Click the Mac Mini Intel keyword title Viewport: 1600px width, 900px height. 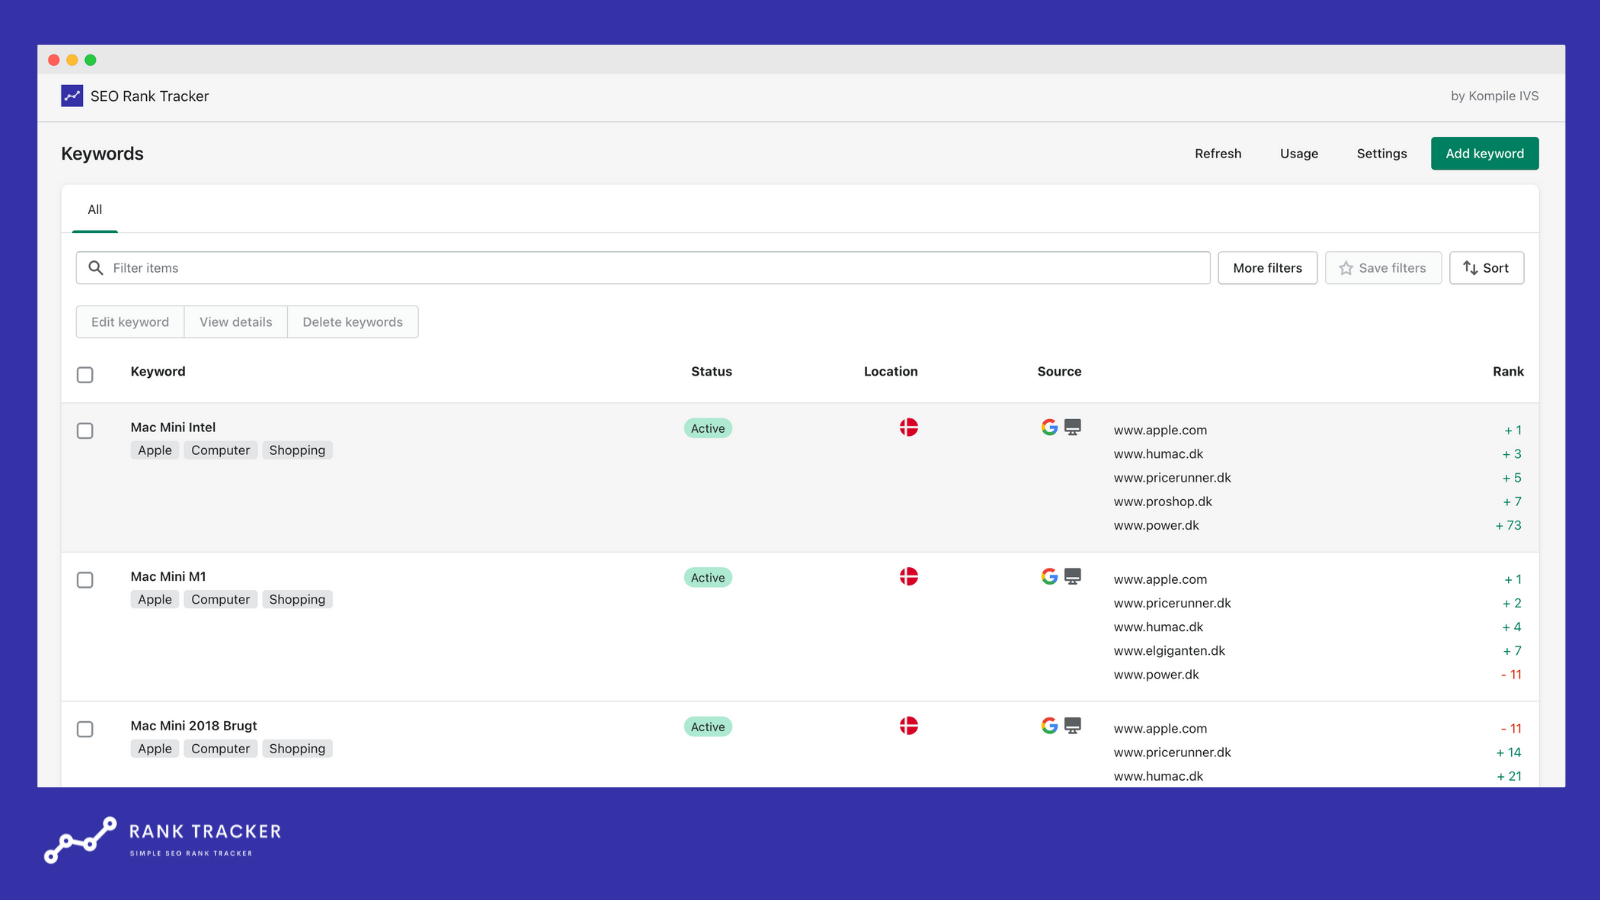[x=173, y=427]
